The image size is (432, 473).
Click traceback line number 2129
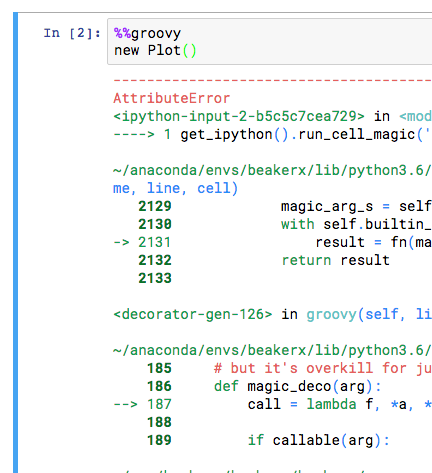155,206
